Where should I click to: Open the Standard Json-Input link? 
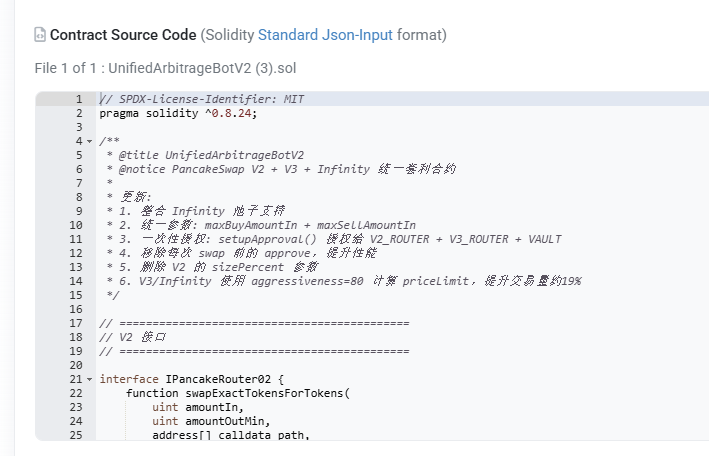tap(325, 35)
